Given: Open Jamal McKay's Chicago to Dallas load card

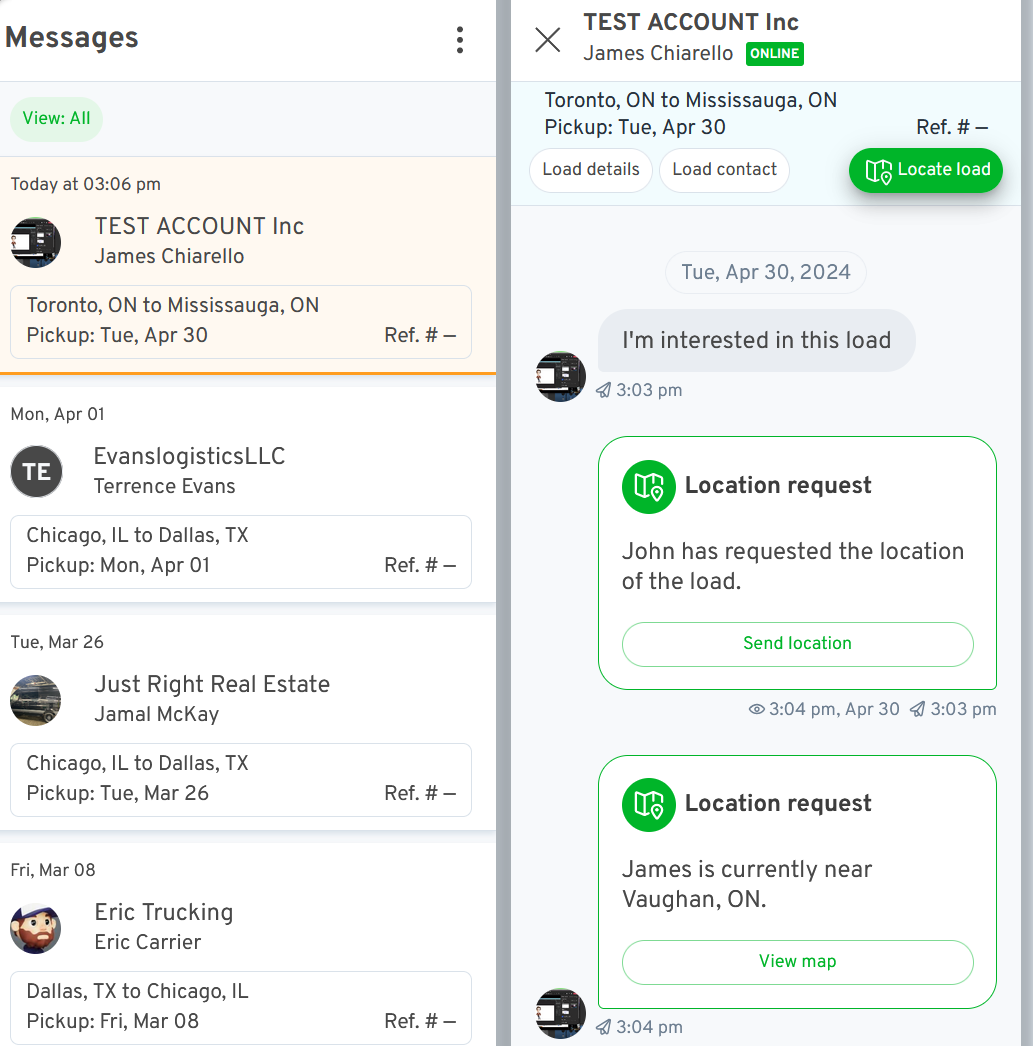Looking at the screenshot, I should point(241,779).
